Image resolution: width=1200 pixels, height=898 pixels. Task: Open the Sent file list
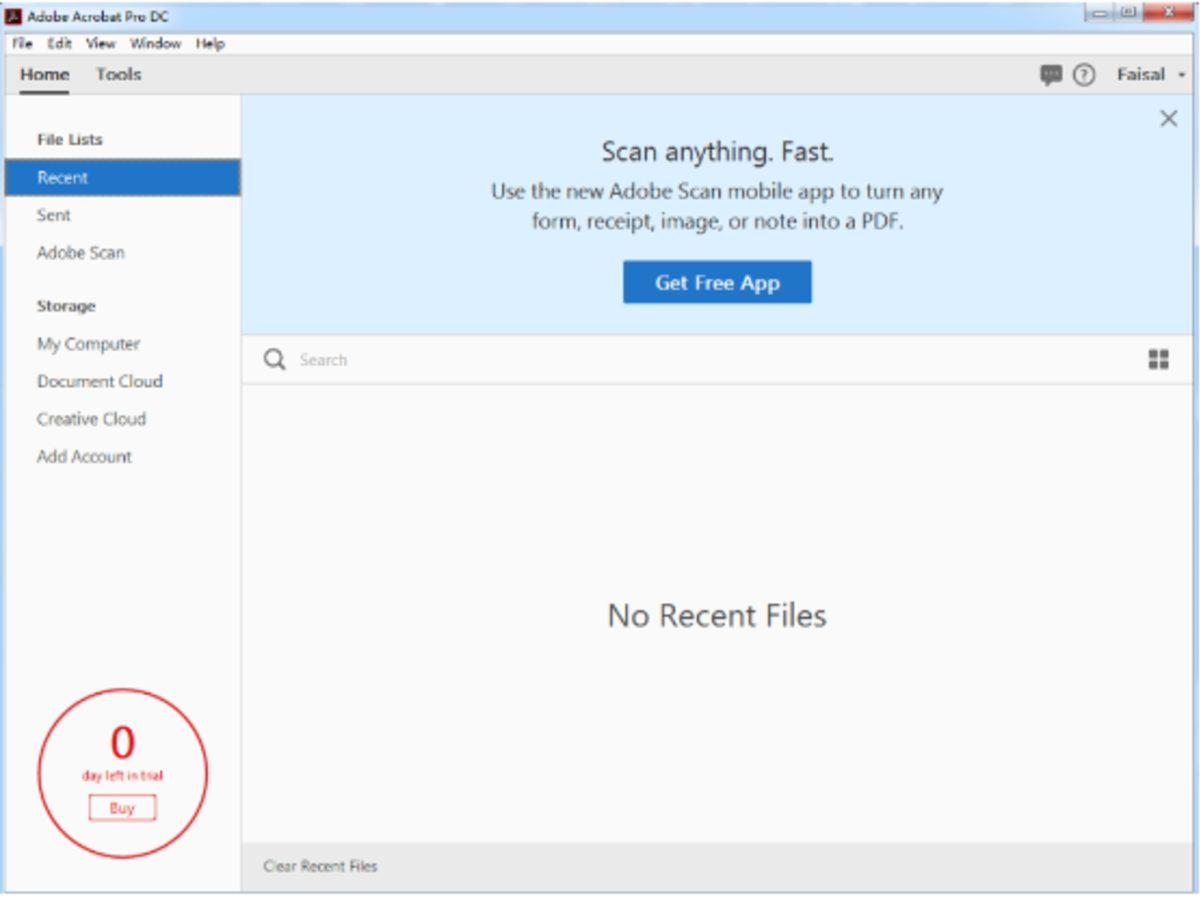coord(53,215)
